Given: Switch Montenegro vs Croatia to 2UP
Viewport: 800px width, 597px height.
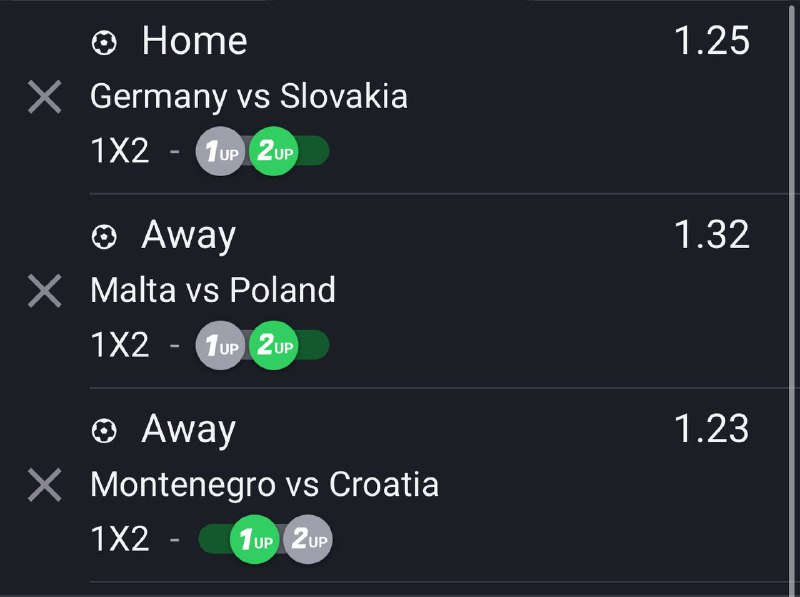Looking at the screenshot, I should 308,540.
